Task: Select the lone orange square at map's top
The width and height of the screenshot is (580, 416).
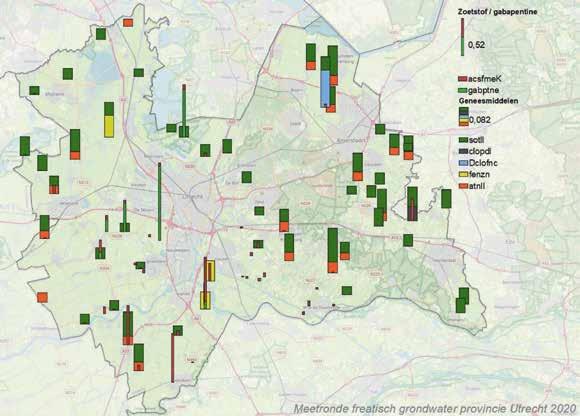Action: (128, 23)
